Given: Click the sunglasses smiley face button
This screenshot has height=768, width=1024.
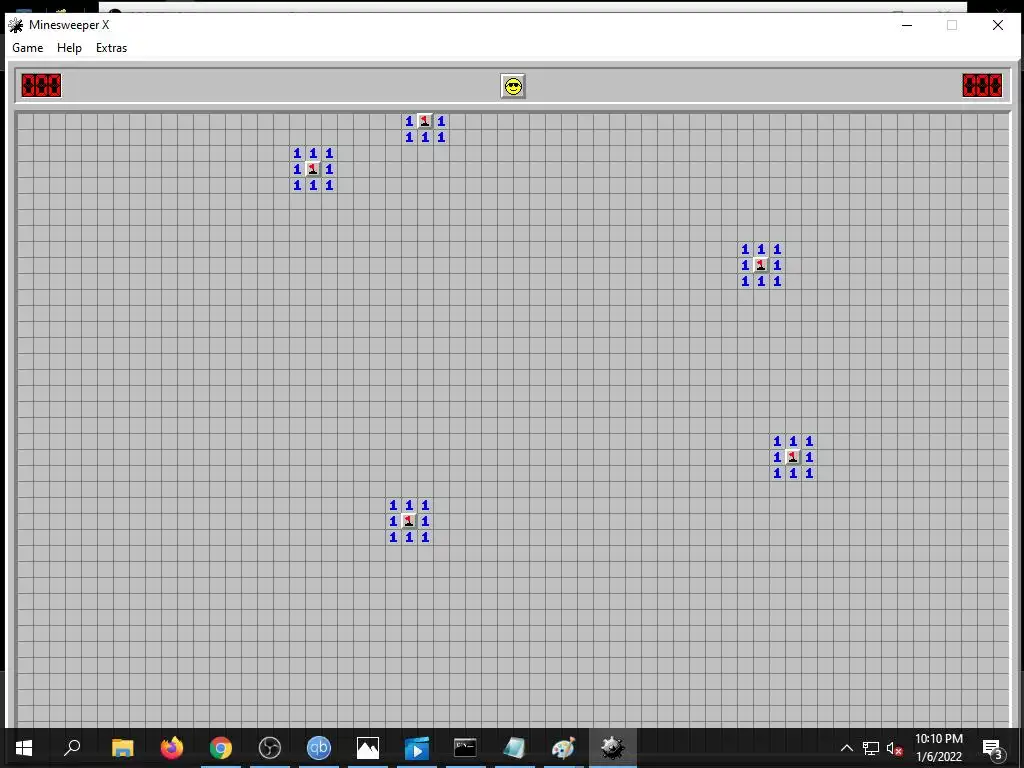Looking at the screenshot, I should 513,86.
